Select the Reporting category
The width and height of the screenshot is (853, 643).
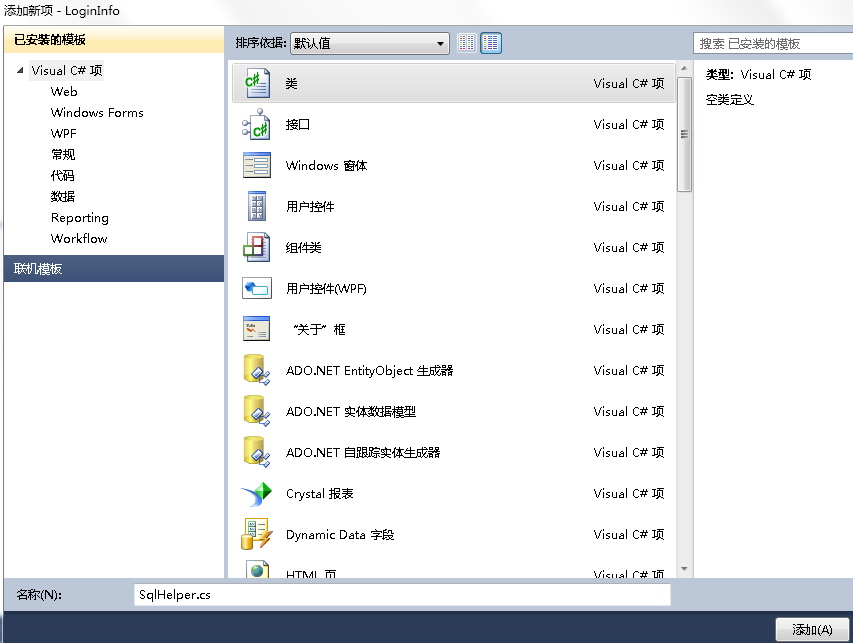(79, 218)
